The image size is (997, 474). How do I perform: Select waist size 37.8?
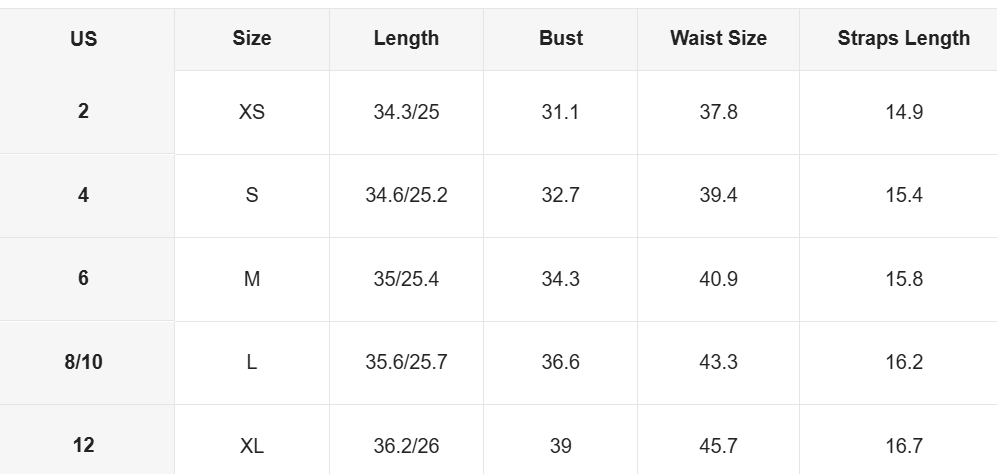pyautogui.click(x=718, y=112)
